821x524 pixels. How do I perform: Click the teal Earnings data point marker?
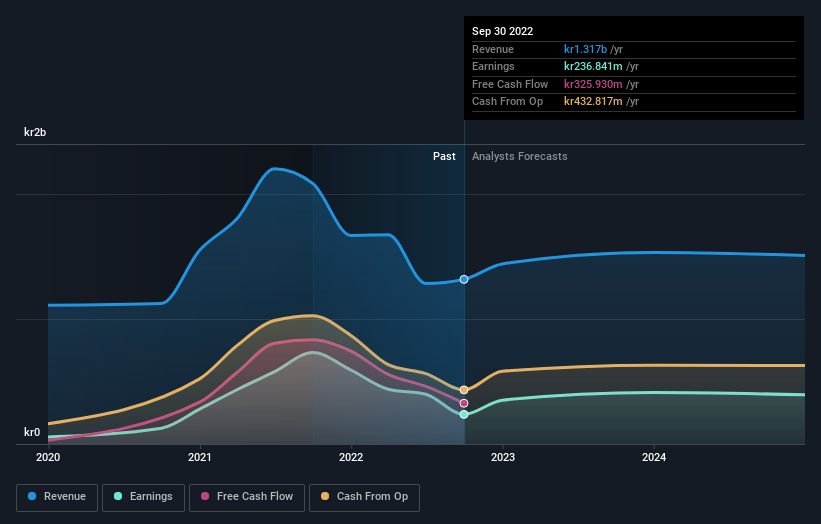(x=464, y=415)
